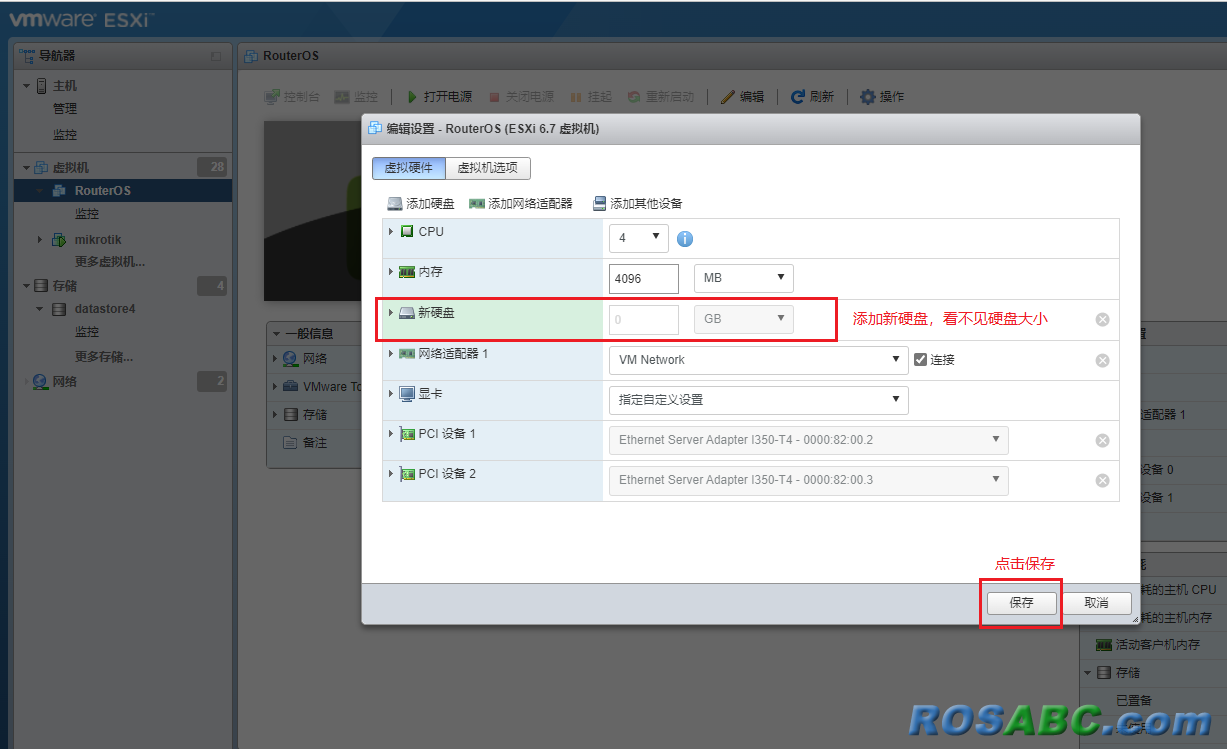
Task: Remove PCI 设备 2 with its X icon
Action: pyautogui.click(x=1102, y=480)
